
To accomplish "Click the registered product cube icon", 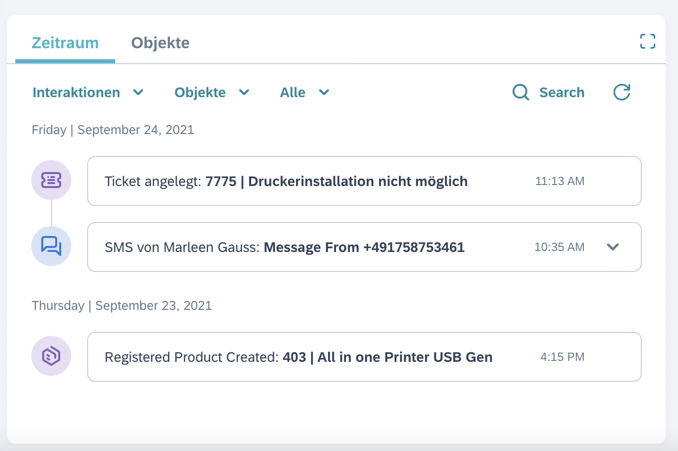I will point(51,356).
